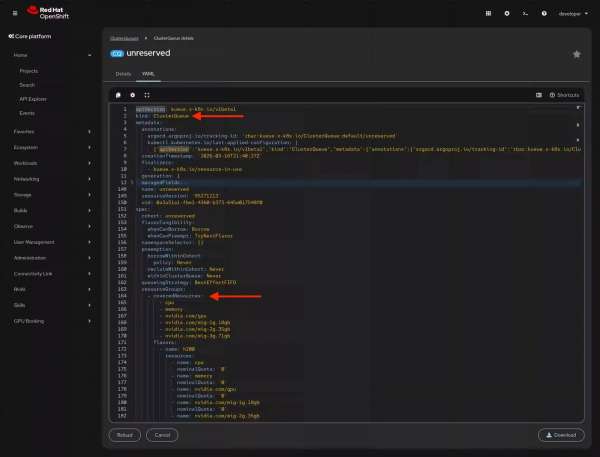Toggle fullscreen YAML editor icon
This screenshot has height=457, width=600.
point(147,95)
